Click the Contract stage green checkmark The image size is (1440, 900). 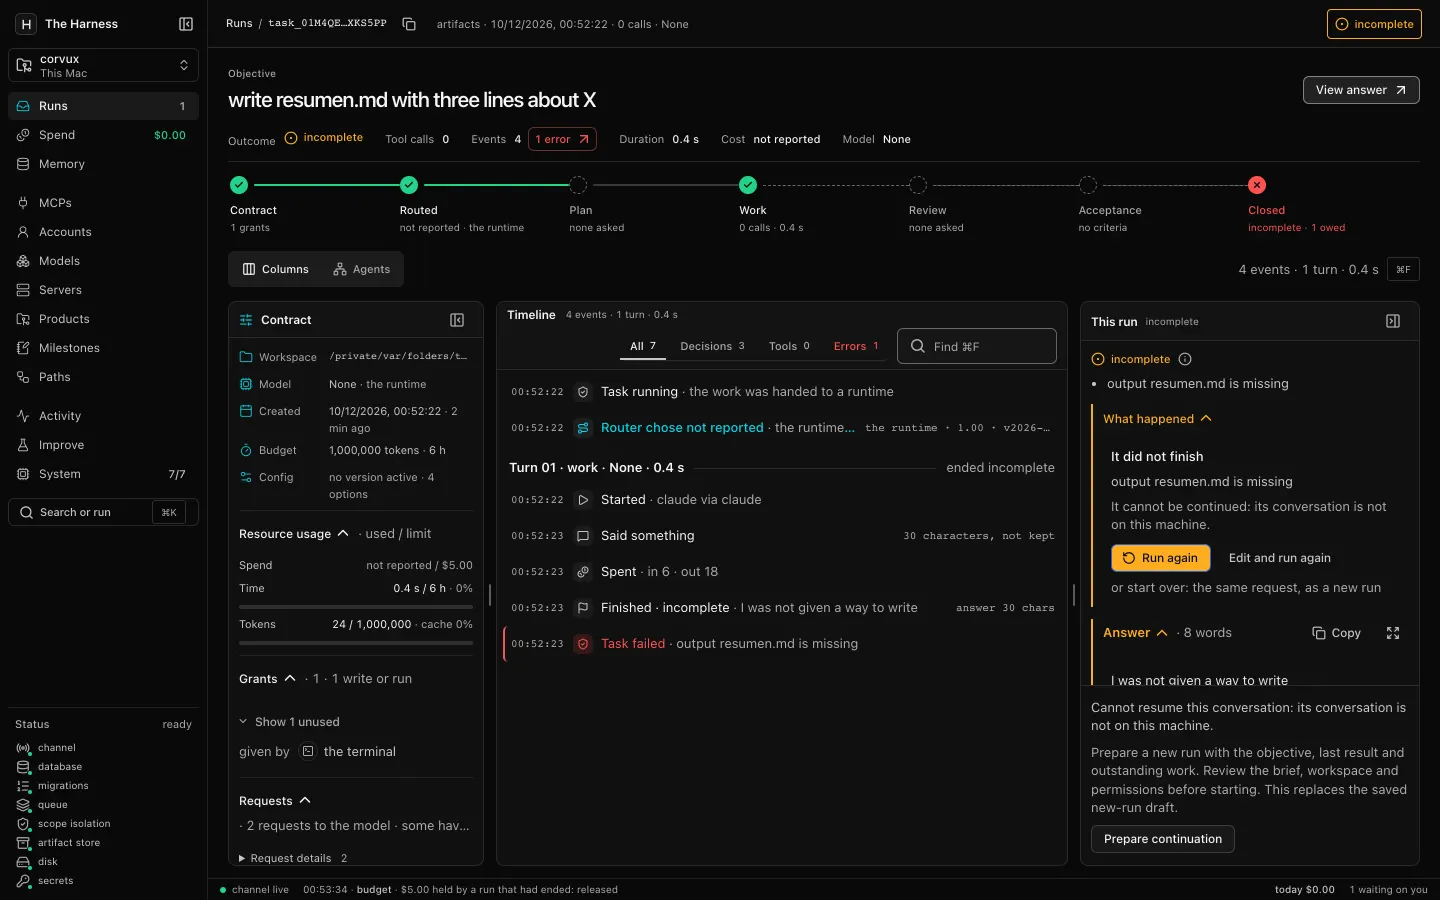(x=239, y=185)
